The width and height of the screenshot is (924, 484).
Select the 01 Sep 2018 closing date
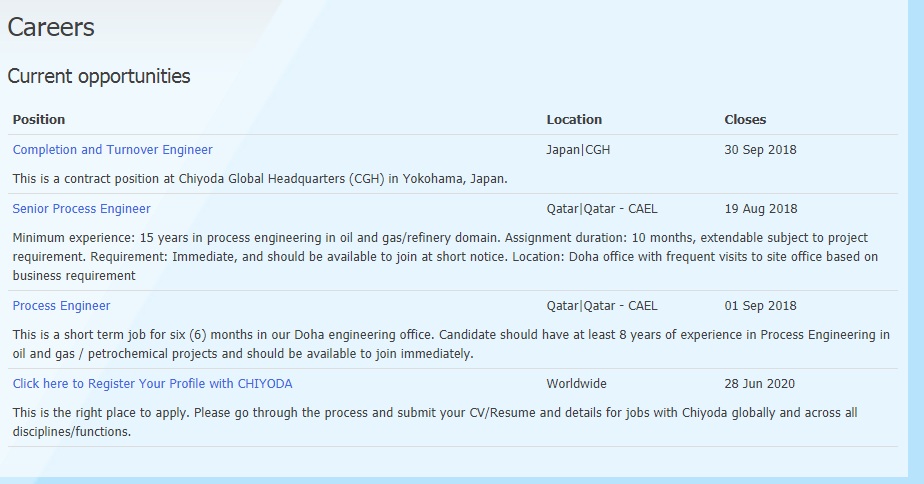click(x=760, y=306)
